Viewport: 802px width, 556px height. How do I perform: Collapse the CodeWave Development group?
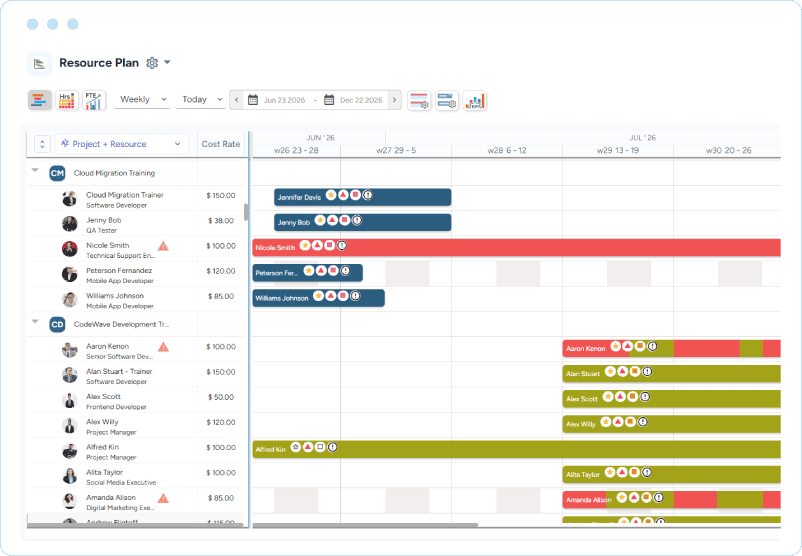(35, 321)
